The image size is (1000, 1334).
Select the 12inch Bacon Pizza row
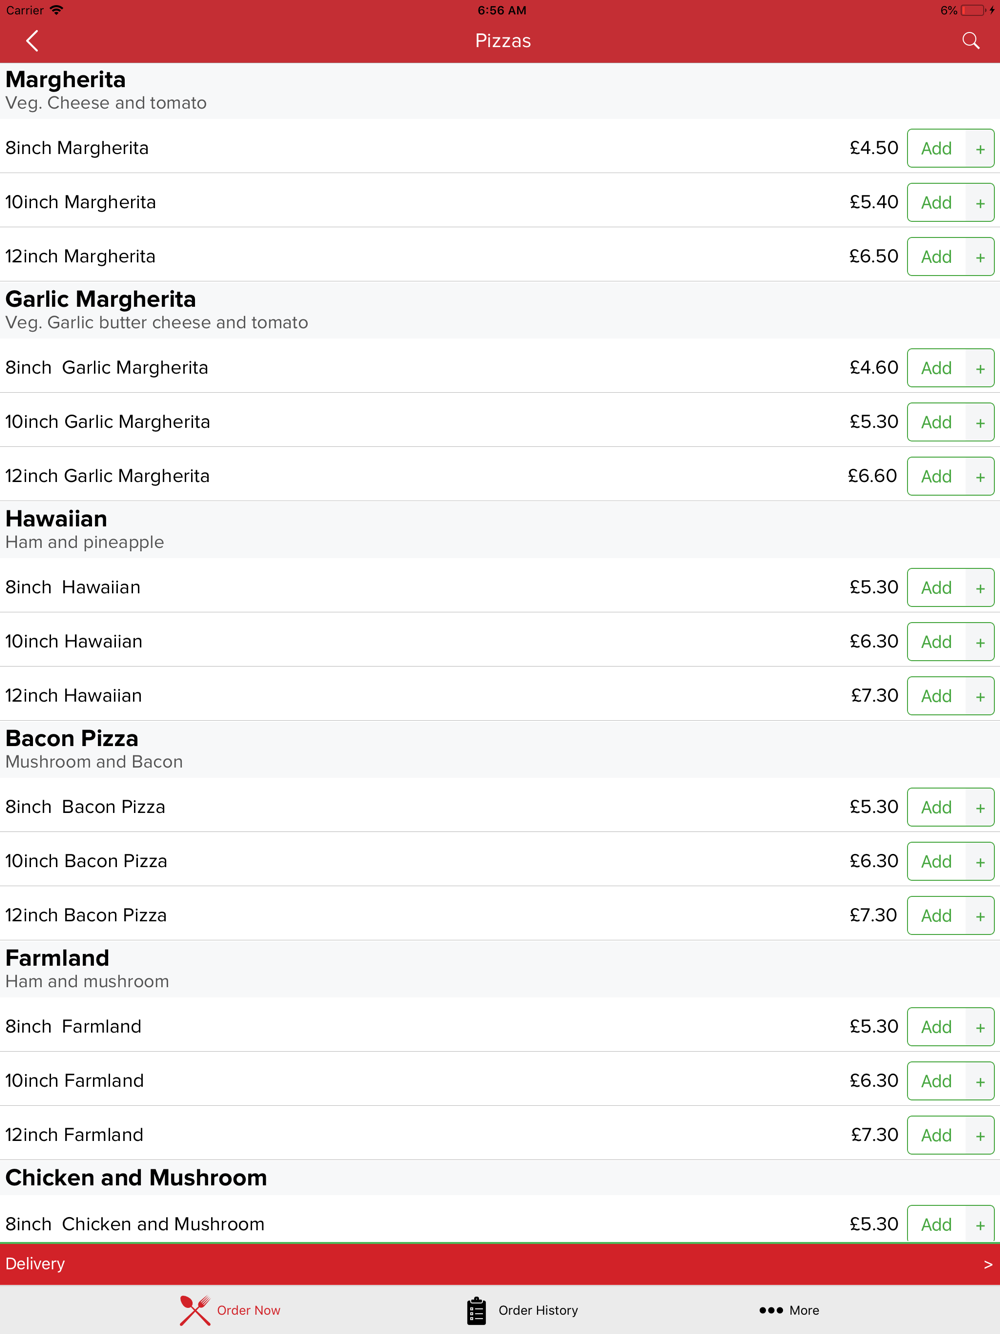click(x=400, y=915)
